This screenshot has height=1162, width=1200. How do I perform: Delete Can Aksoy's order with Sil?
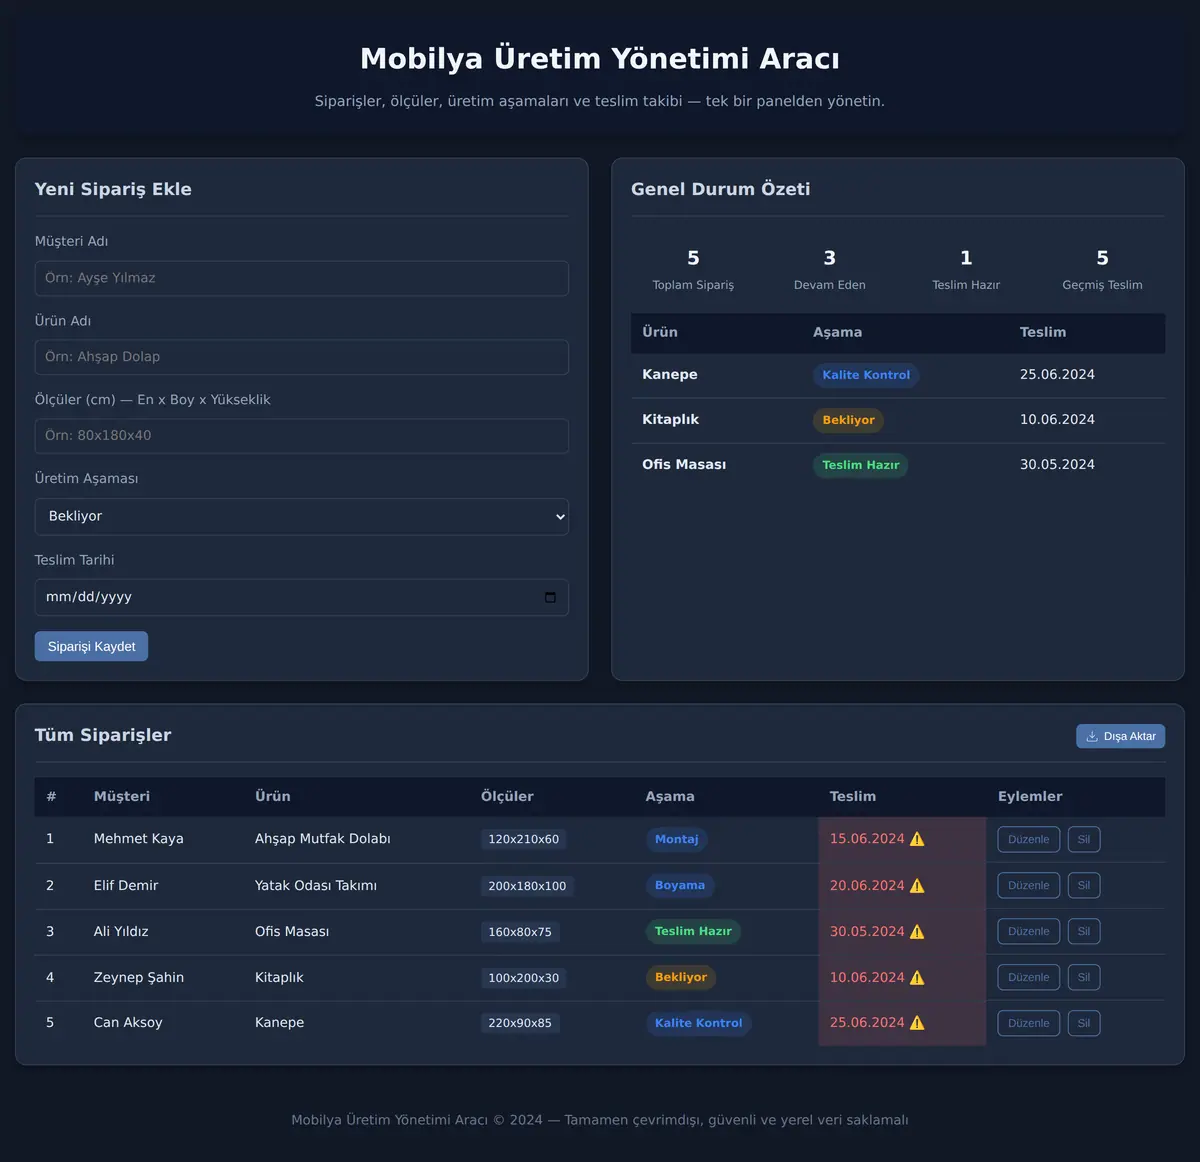1084,1023
